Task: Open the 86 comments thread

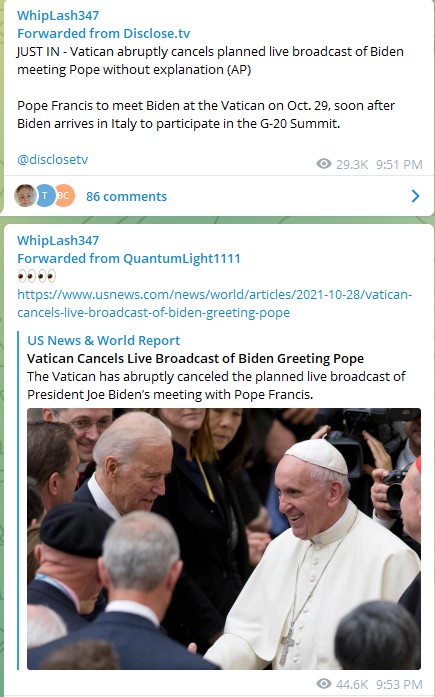Action: pos(126,196)
